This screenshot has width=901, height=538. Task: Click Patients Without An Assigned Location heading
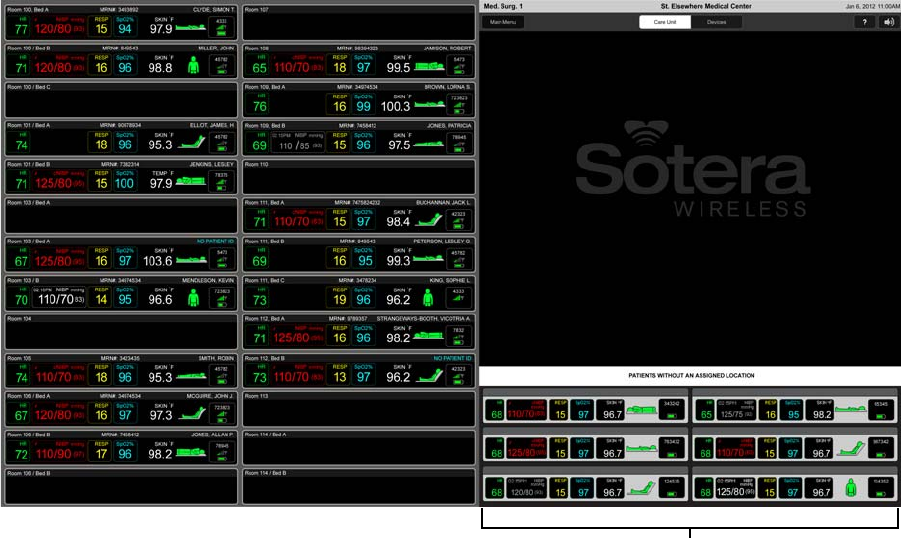[x=691, y=375]
